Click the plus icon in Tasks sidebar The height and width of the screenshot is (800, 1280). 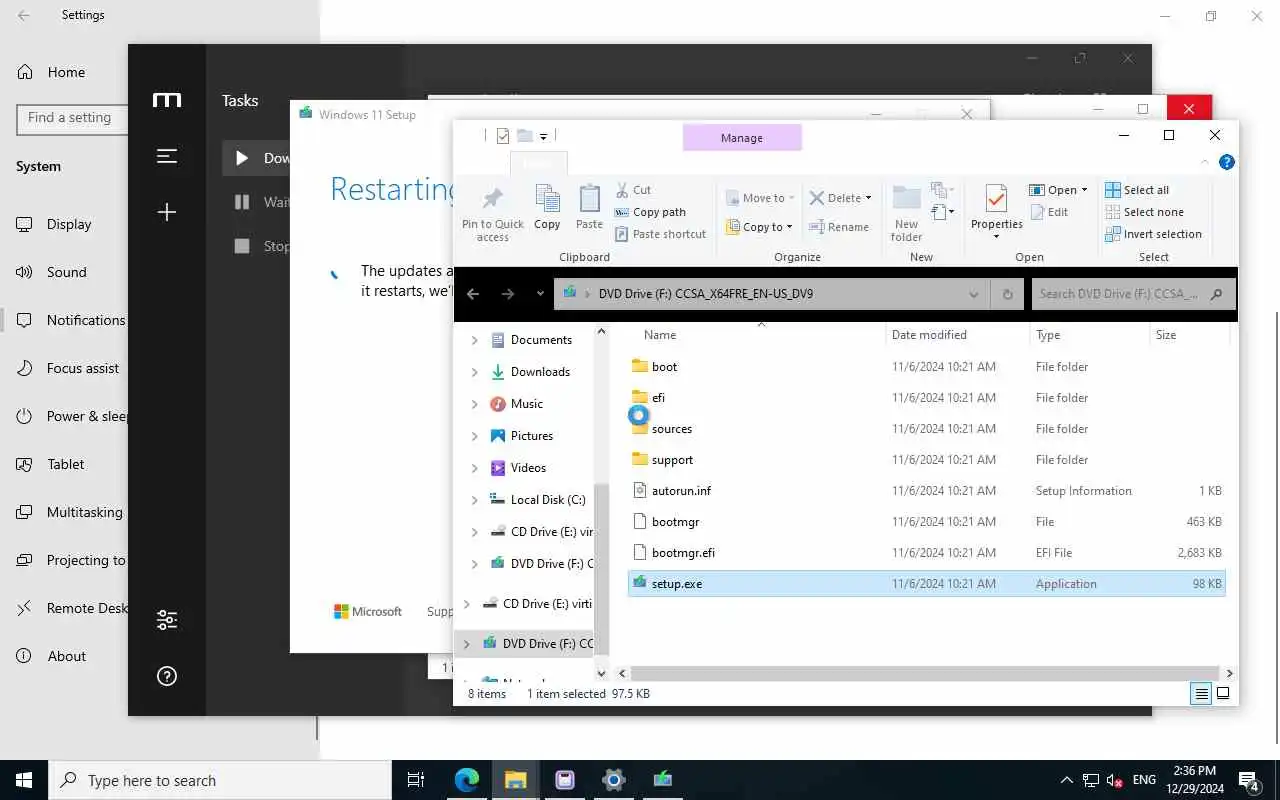[x=167, y=212]
